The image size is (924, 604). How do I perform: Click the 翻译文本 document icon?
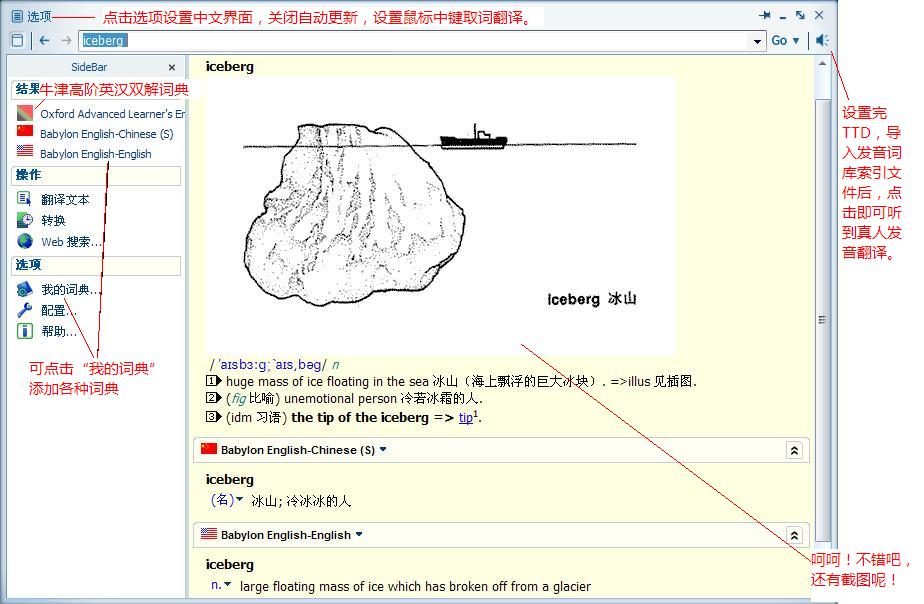click(24, 199)
